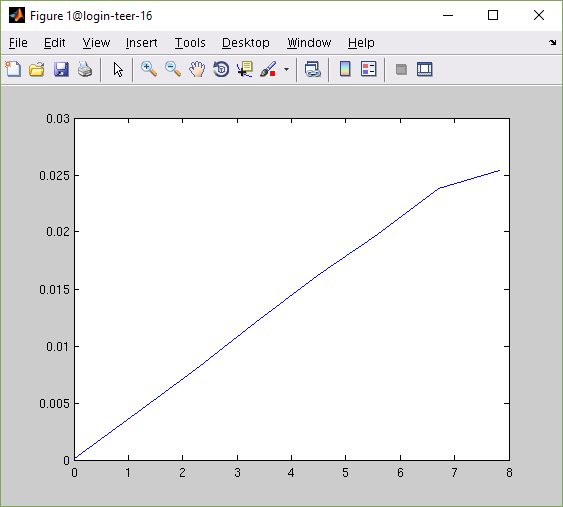Open a file with the folder icon
This screenshot has height=507, width=563.
(x=37, y=69)
